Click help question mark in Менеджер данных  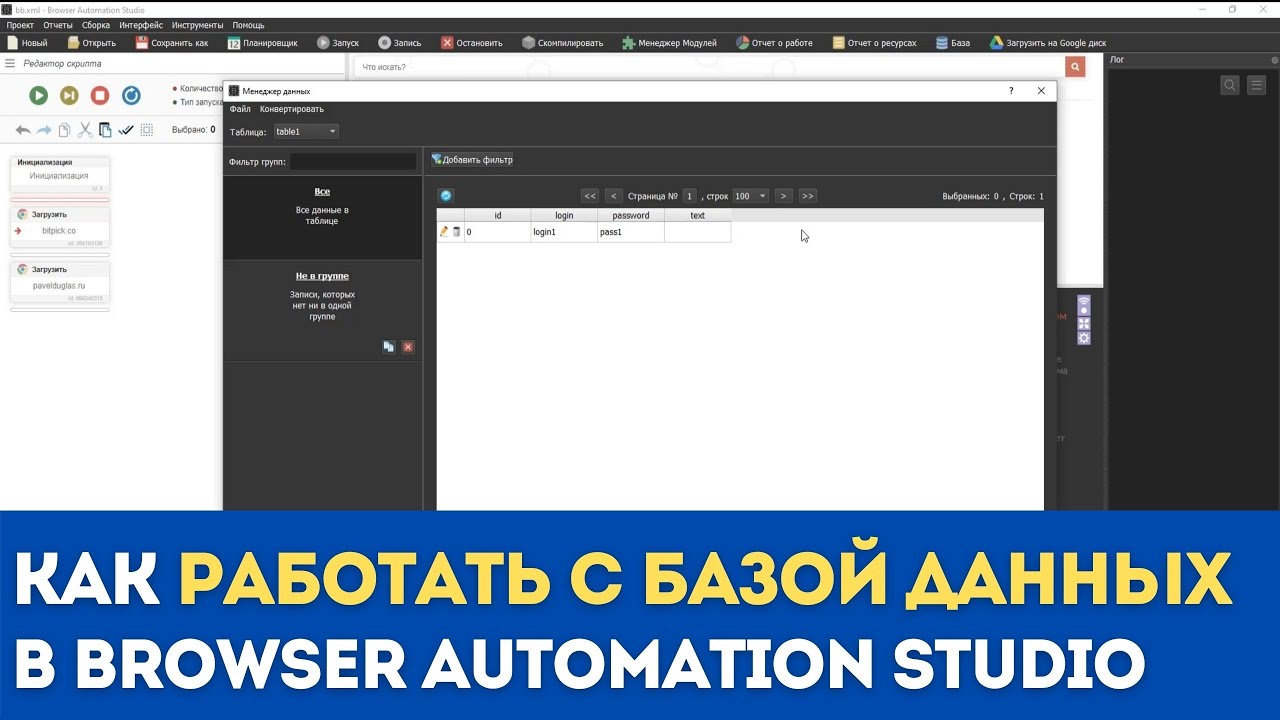click(x=1011, y=91)
